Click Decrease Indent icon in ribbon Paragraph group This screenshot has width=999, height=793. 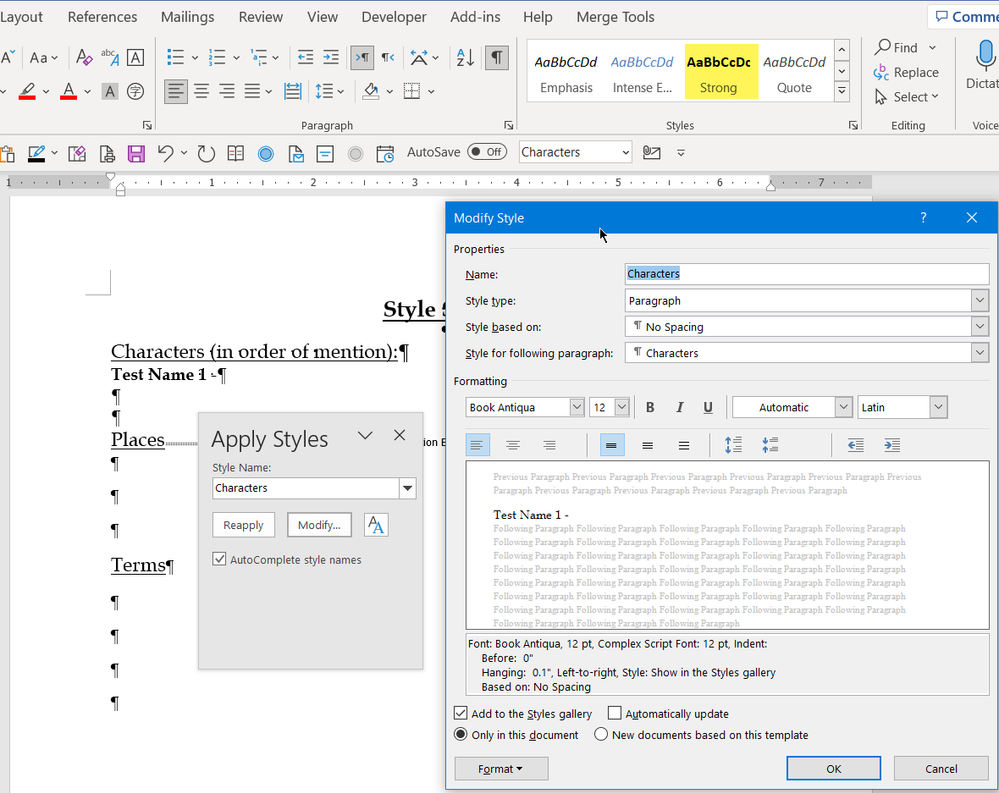[x=305, y=57]
